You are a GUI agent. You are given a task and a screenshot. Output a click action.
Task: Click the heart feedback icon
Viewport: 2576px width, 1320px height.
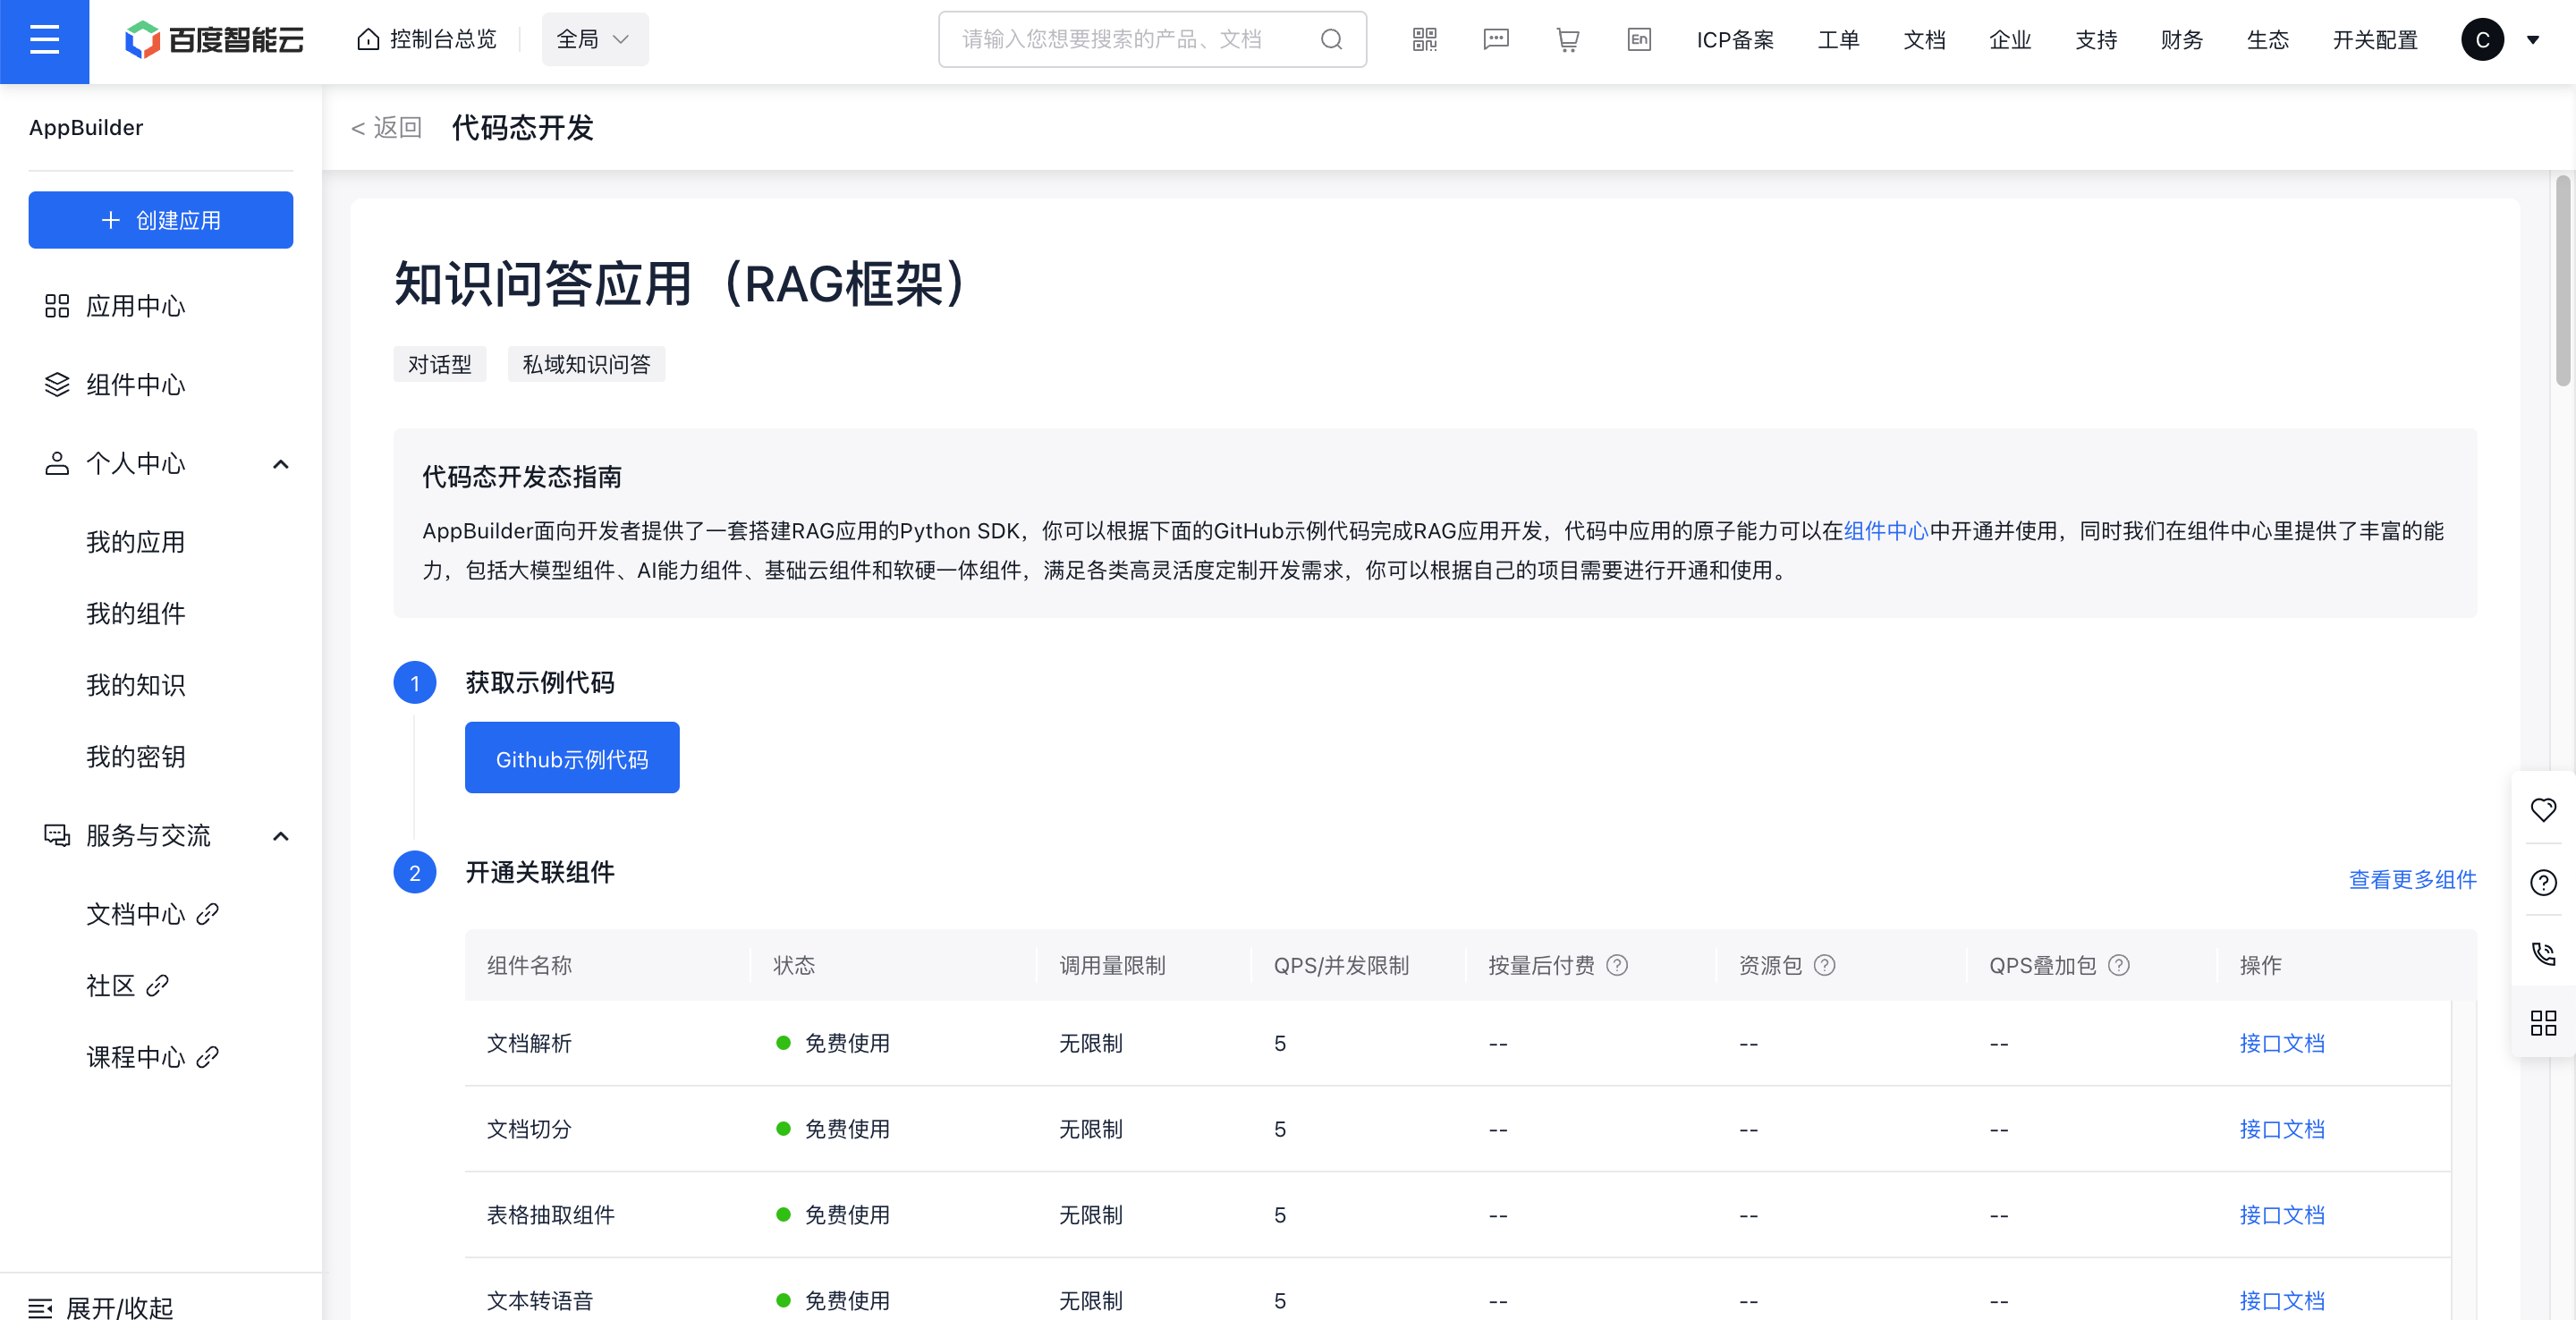(2543, 810)
